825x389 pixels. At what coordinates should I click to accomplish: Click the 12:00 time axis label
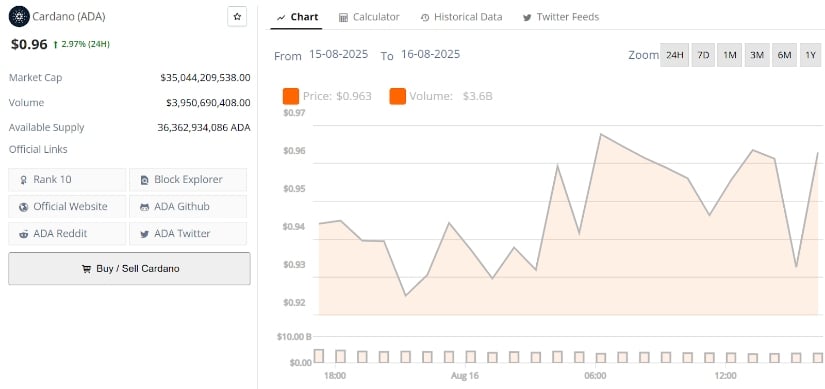click(x=726, y=376)
